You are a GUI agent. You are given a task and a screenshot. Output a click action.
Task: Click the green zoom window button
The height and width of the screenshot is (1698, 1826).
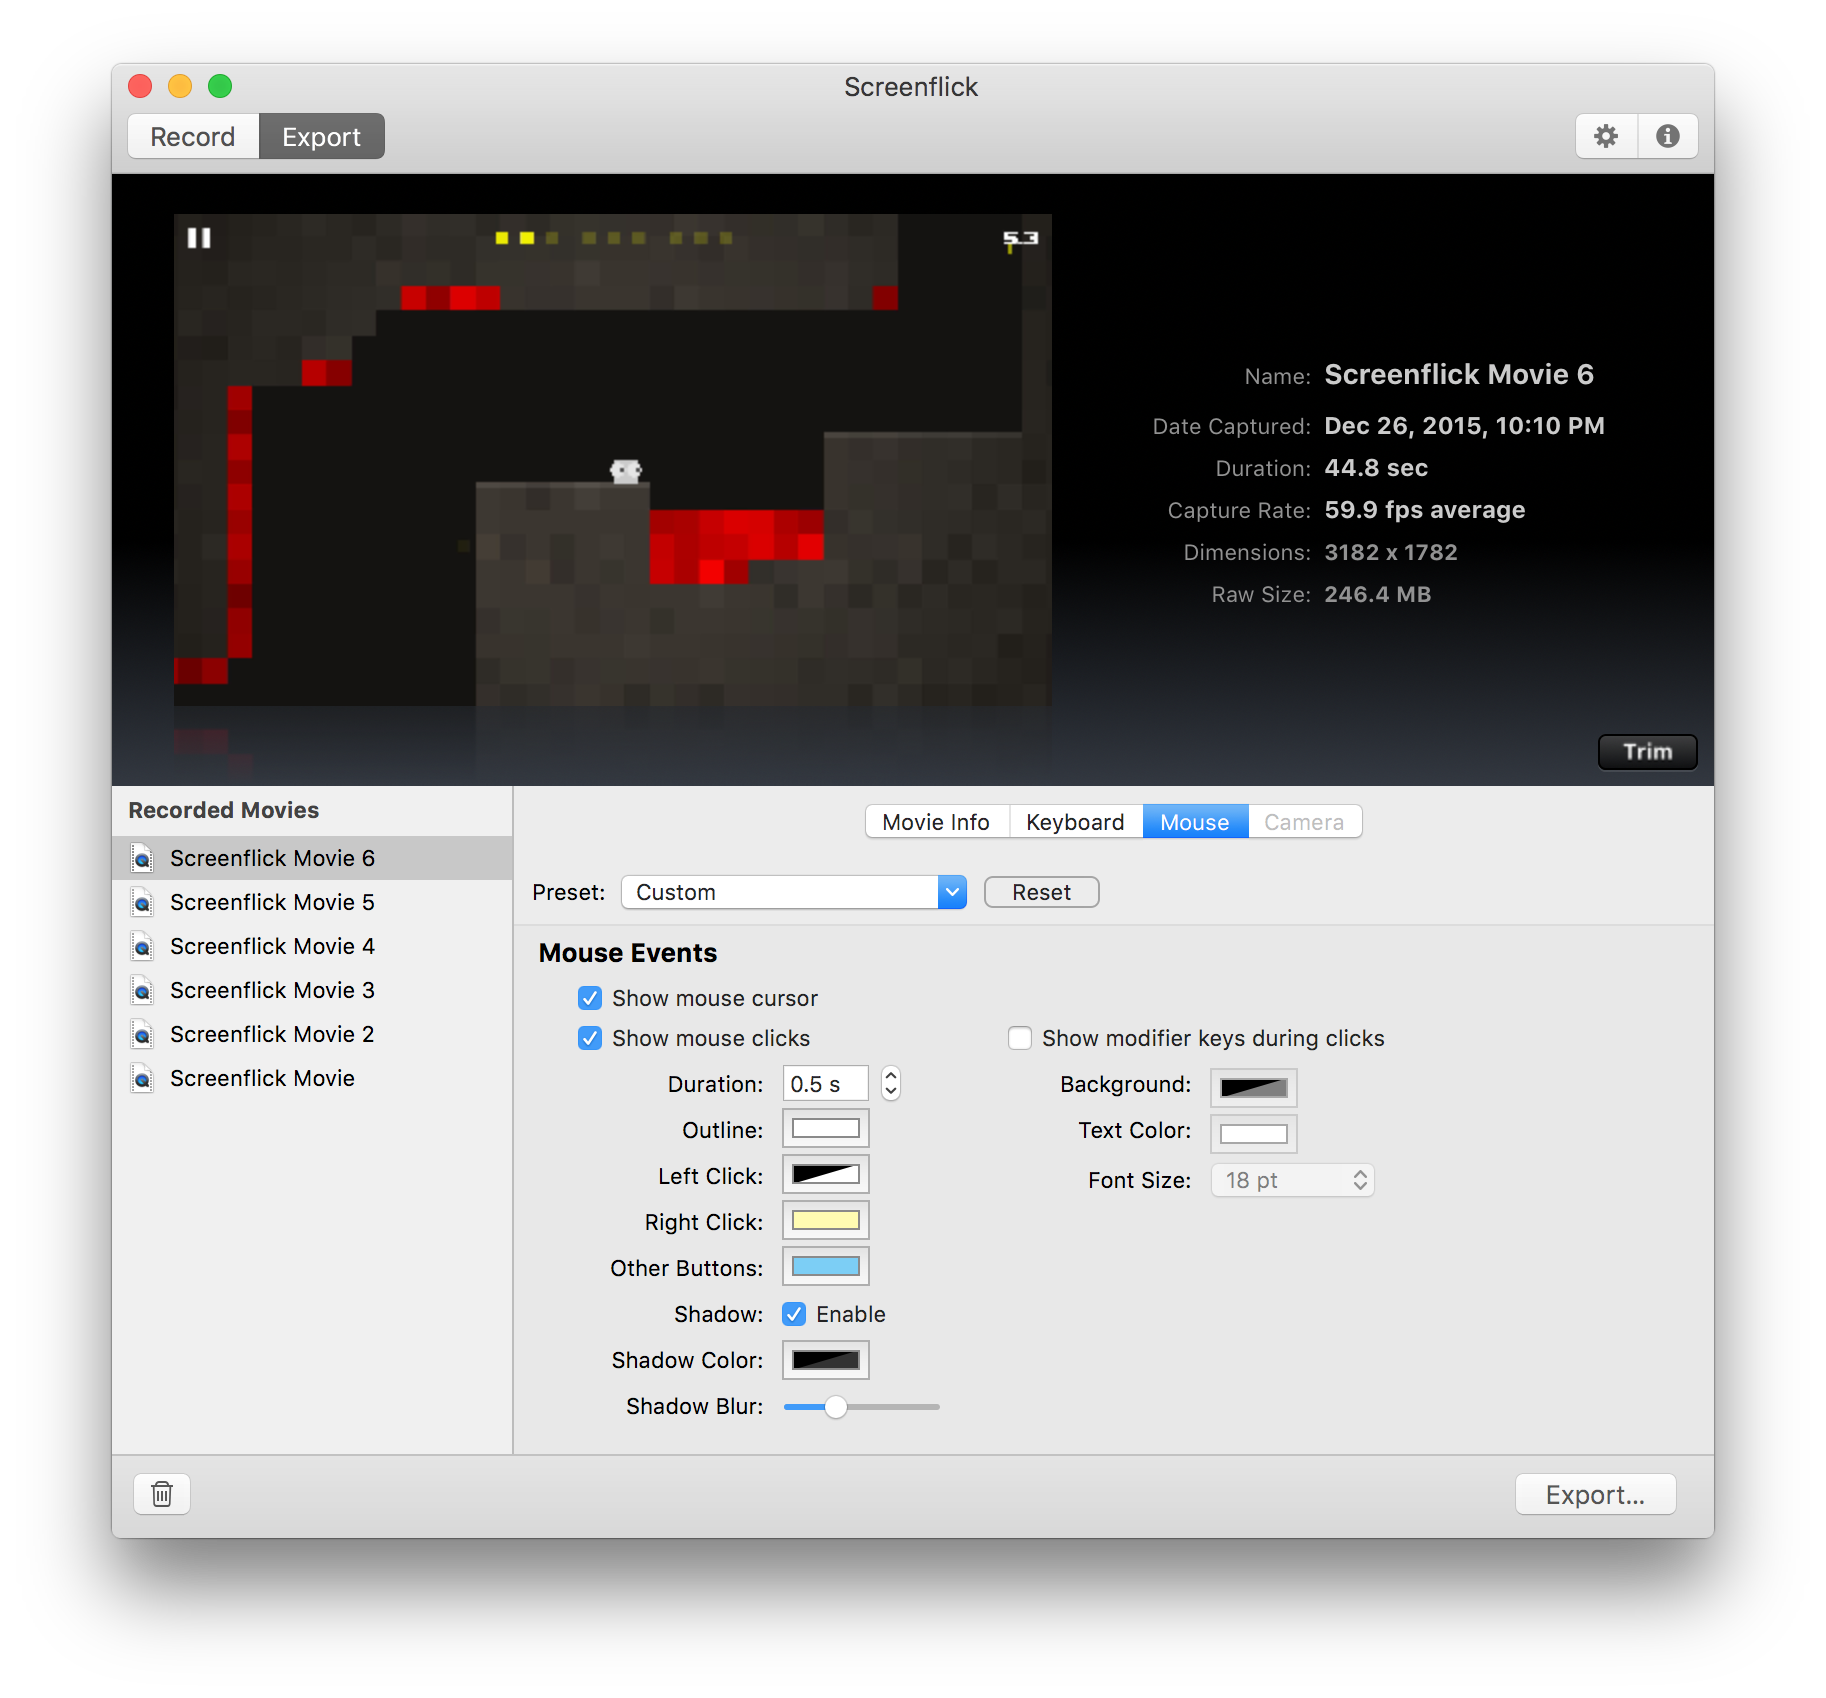point(220,86)
